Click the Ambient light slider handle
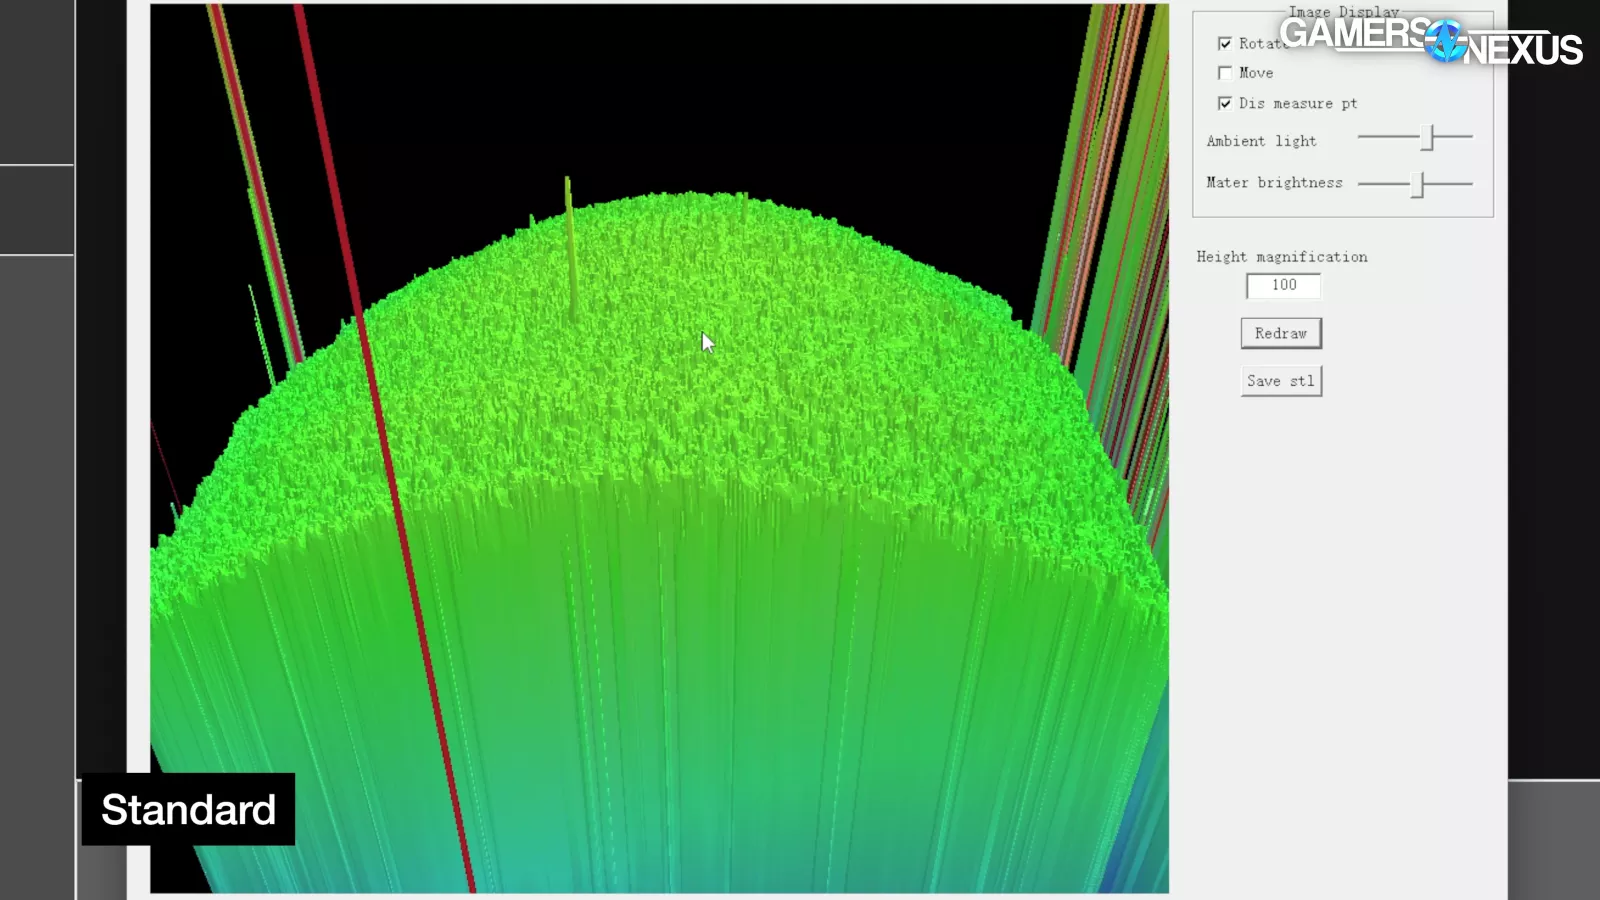Viewport: 1600px width, 900px height. (x=1428, y=137)
